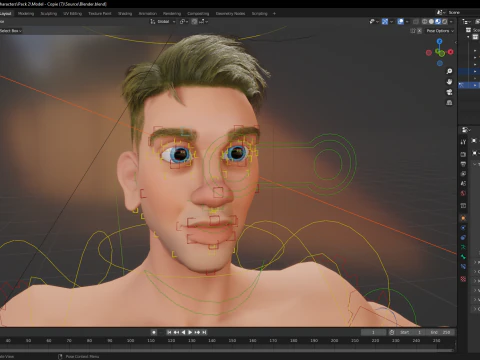Open the Bone Constraints properties tab
Viewport: 480px width, 360px height.
click(x=463, y=267)
